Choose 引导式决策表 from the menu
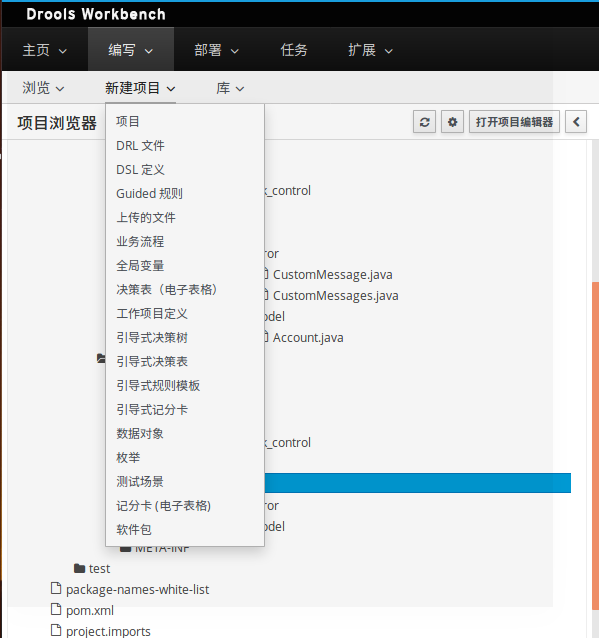 pos(185,361)
